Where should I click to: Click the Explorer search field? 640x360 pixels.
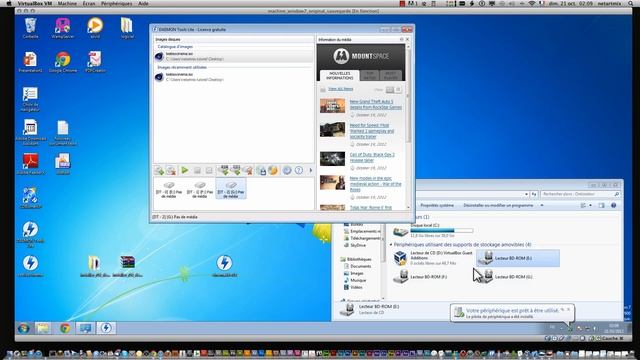pyautogui.click(x=580, y=194)
